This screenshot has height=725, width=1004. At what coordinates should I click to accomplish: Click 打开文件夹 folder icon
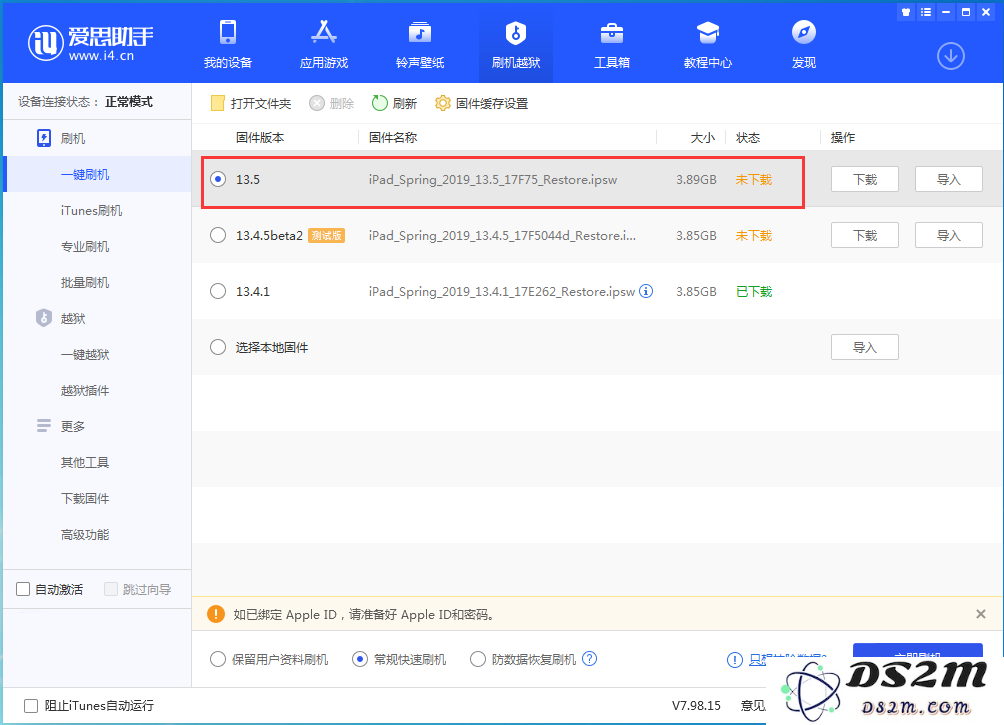pyautogui.click(x=218, y=103)
